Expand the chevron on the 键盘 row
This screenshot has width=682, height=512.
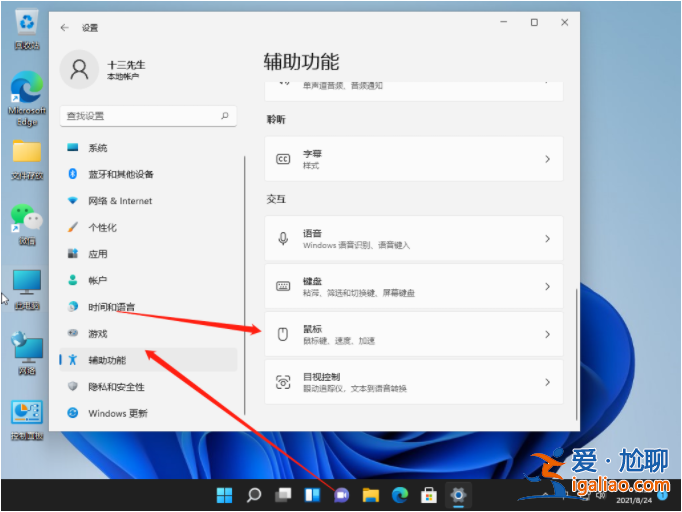548,287
